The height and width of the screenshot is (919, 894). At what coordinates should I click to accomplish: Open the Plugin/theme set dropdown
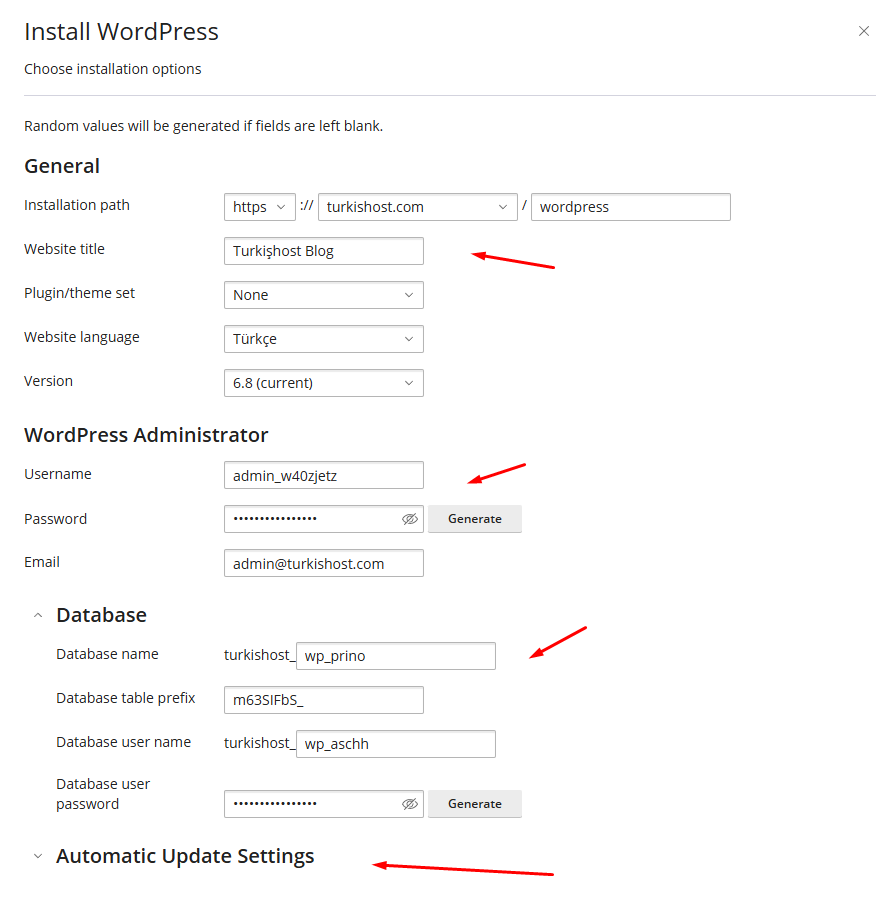click(x=324, y=295)
